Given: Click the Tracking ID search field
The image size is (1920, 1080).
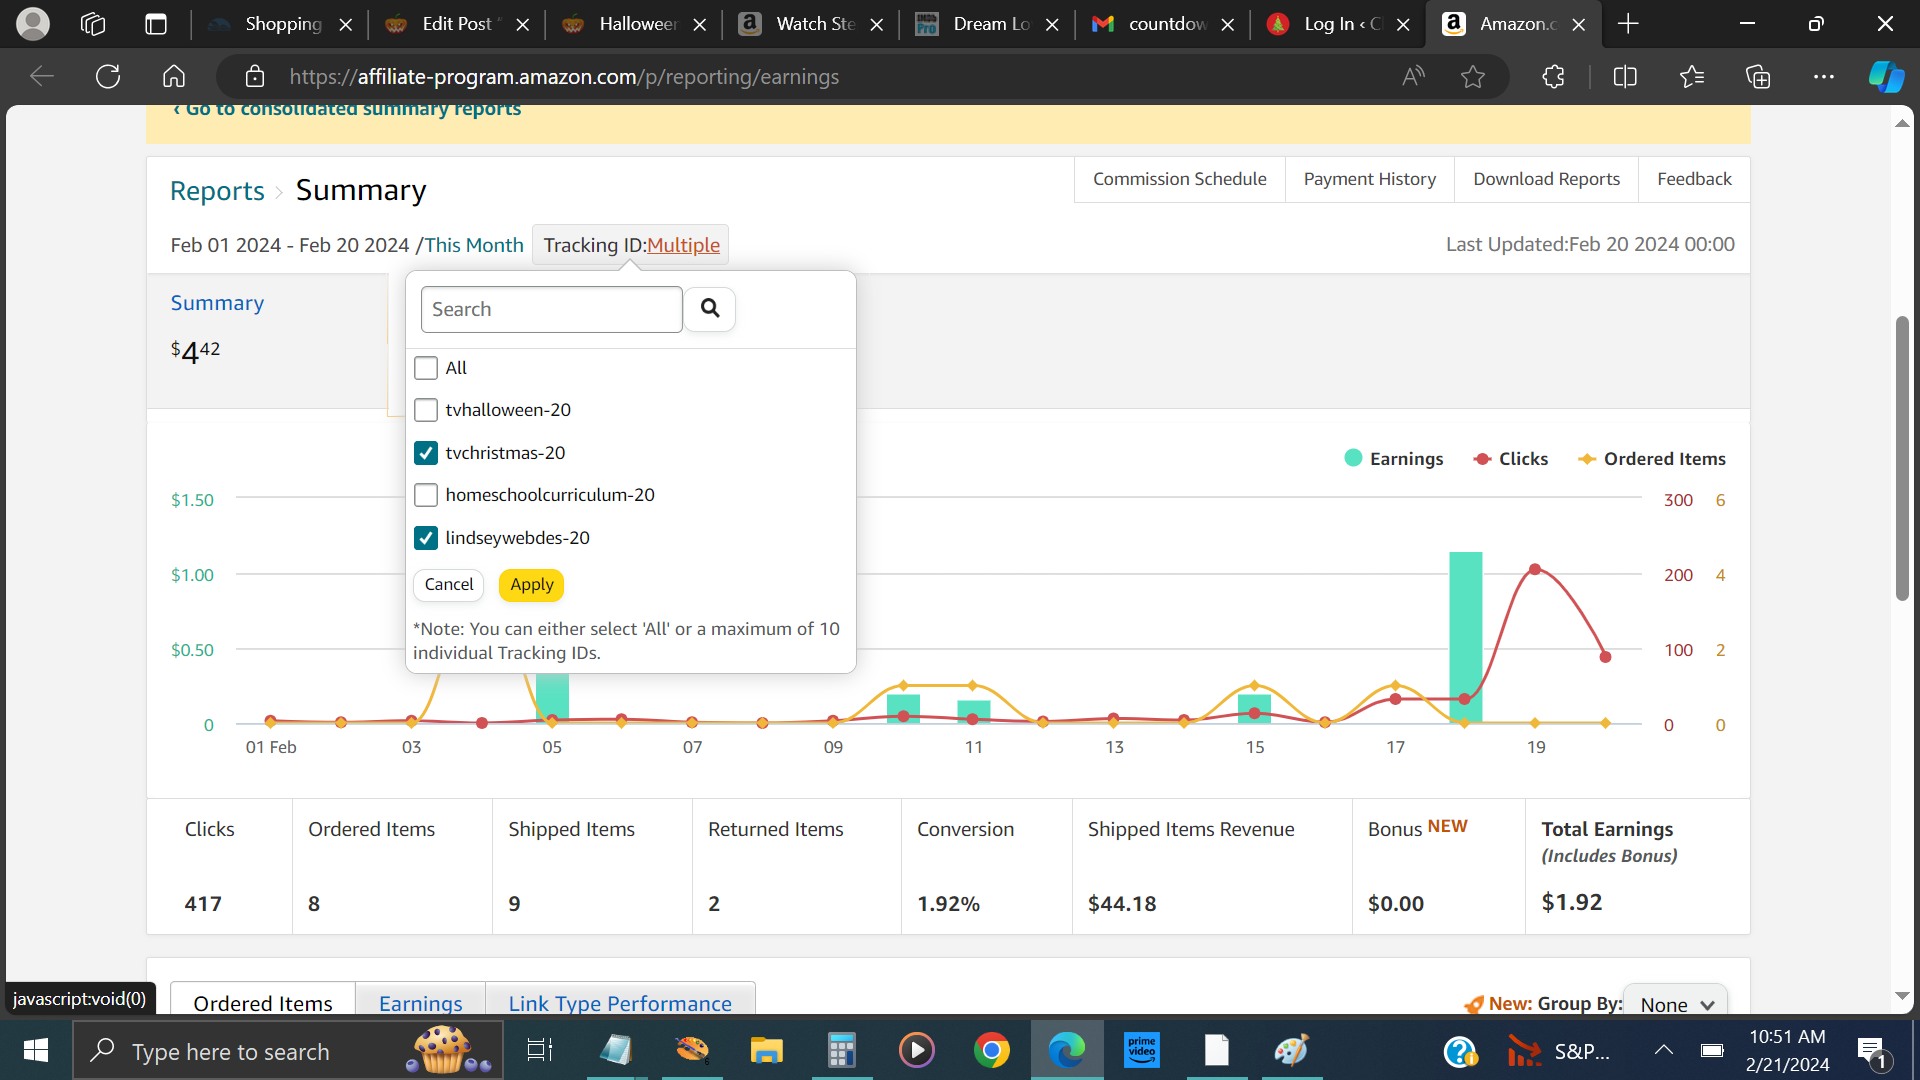Looking at the screenshot, I should coord(552,309).
